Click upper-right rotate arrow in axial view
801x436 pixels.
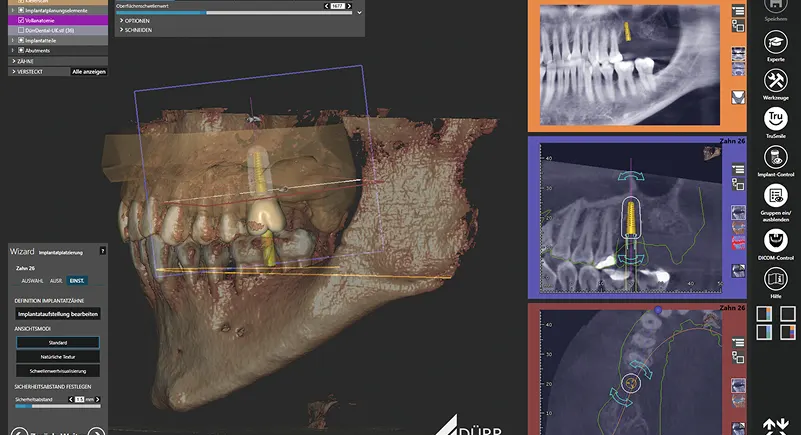(641, 369)
